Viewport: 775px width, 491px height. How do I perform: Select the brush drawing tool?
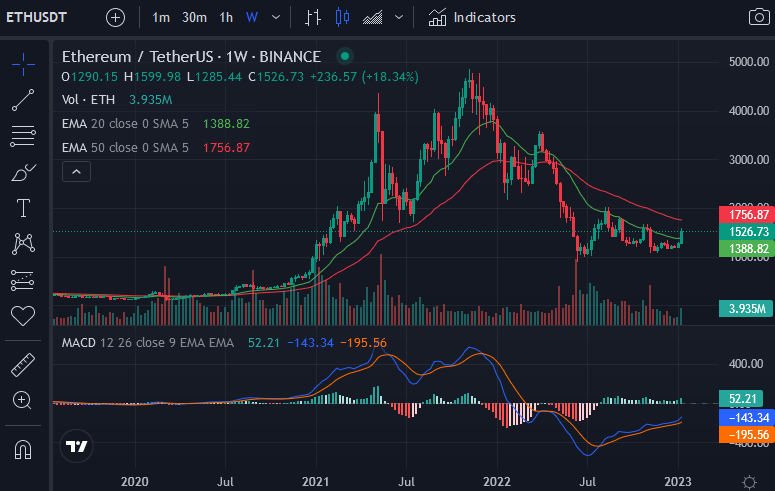pos(23,172)
